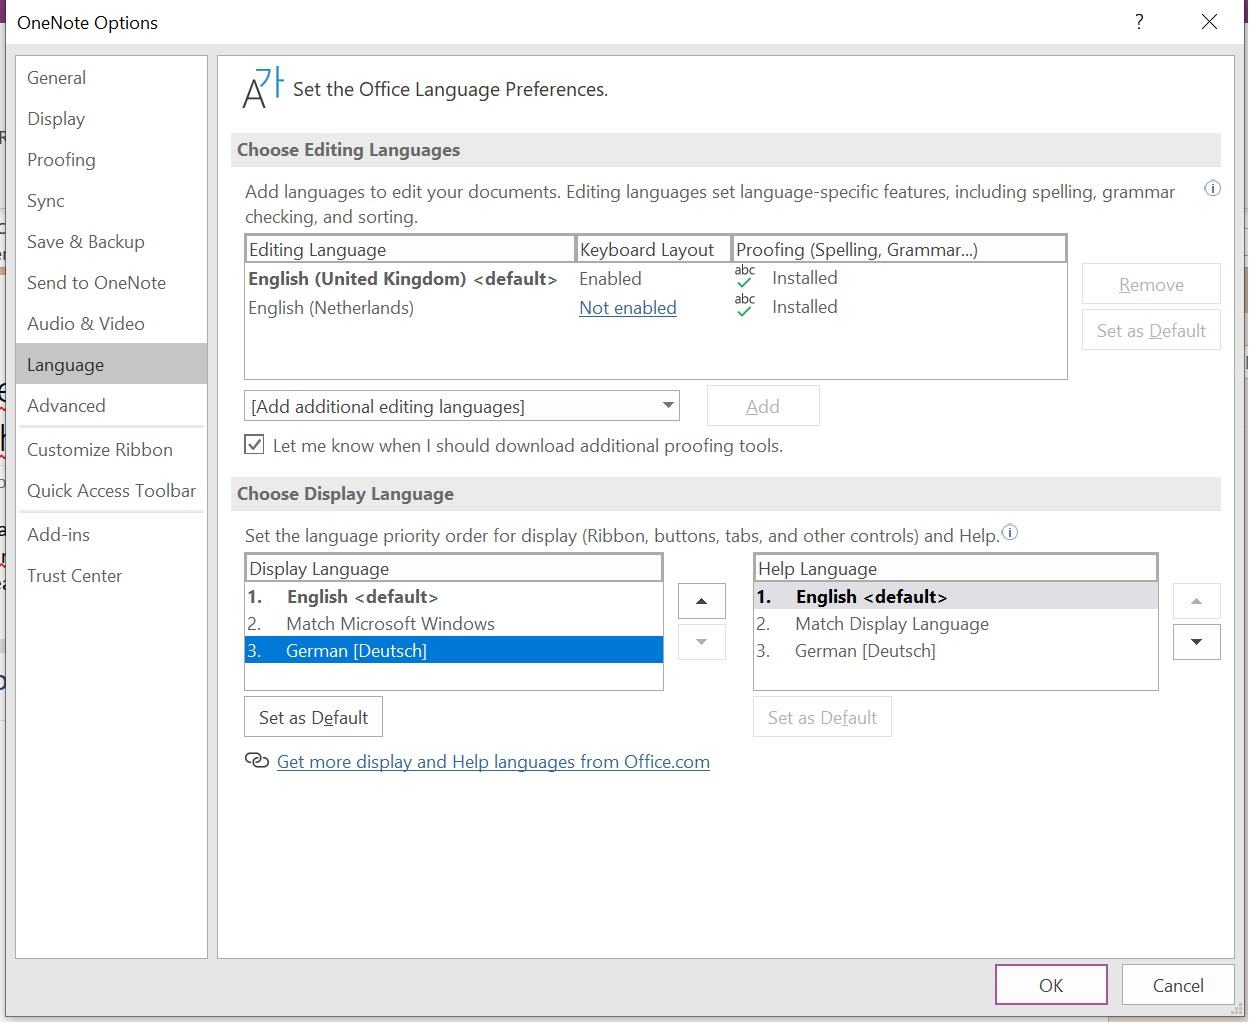This screenshot has height=1025, width=1250.
Task: Open Get more display and Help languages link
Action: point(493,761)
